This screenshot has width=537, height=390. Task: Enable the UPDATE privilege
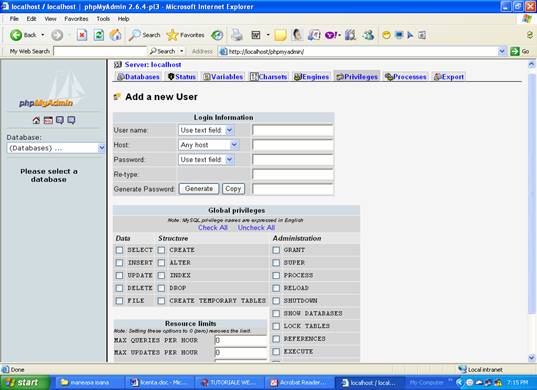(x=119, y=276)
